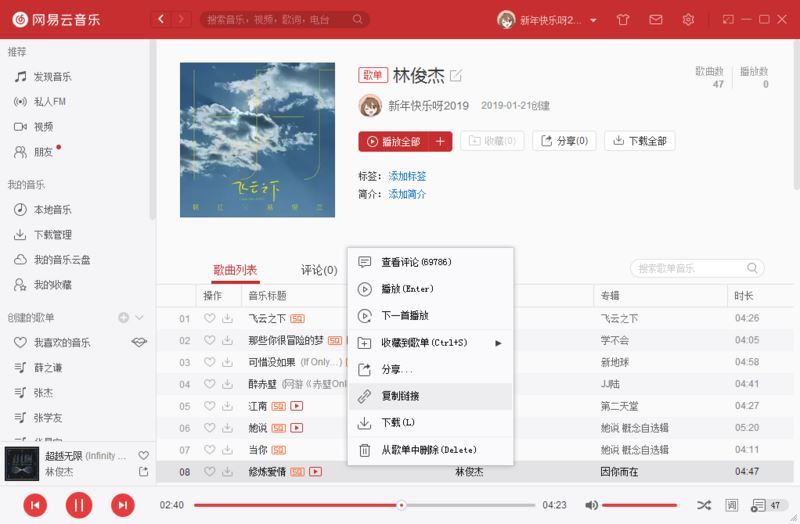The image size is (800, 524).
Task: Select 查看评论 from context menu
Action: [431, 262]
